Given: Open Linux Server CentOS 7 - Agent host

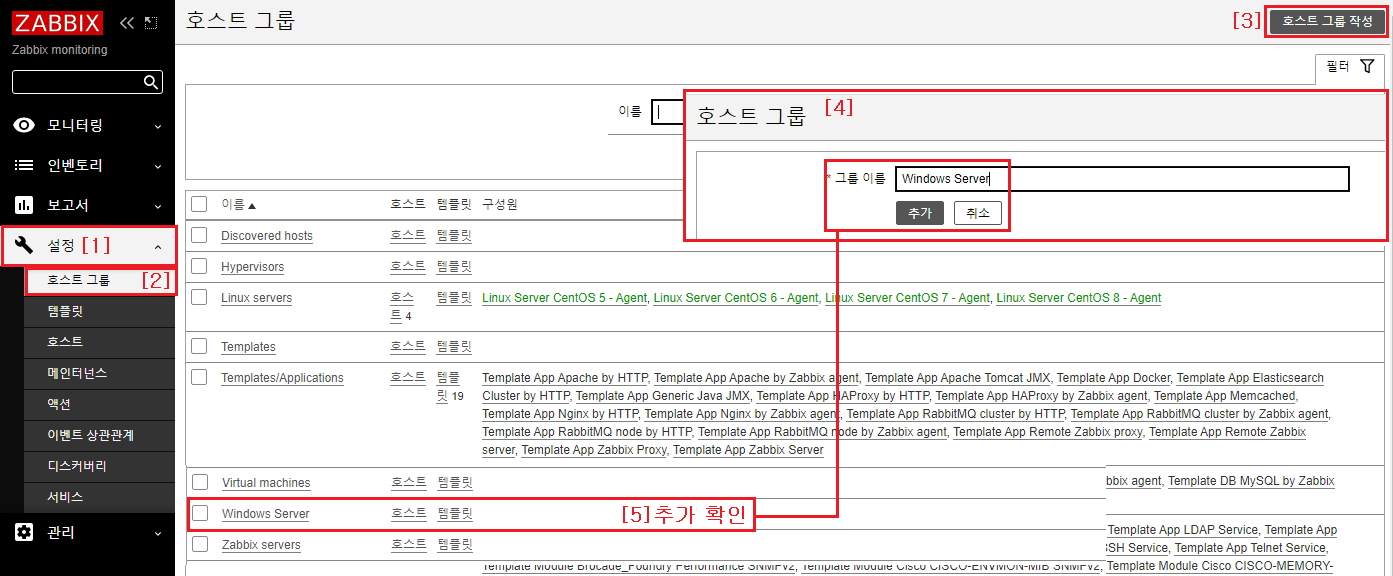Looking at the screenshot, I should coord(907,298).
